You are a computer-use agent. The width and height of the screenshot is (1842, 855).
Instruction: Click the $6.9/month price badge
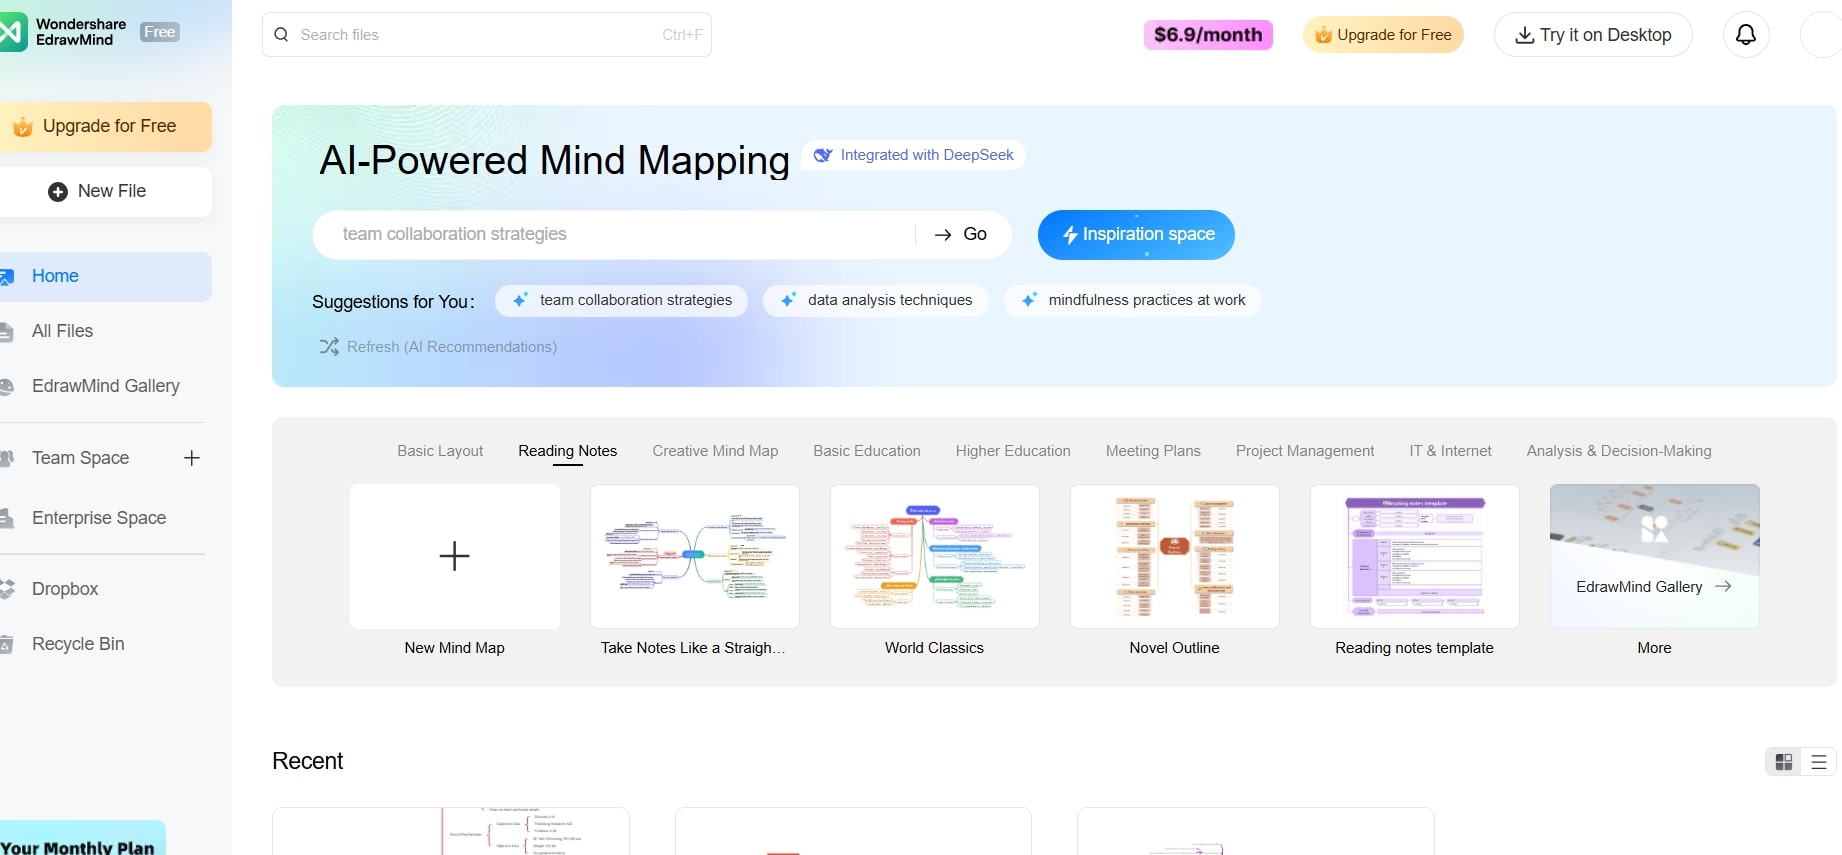click(1208, 35)
